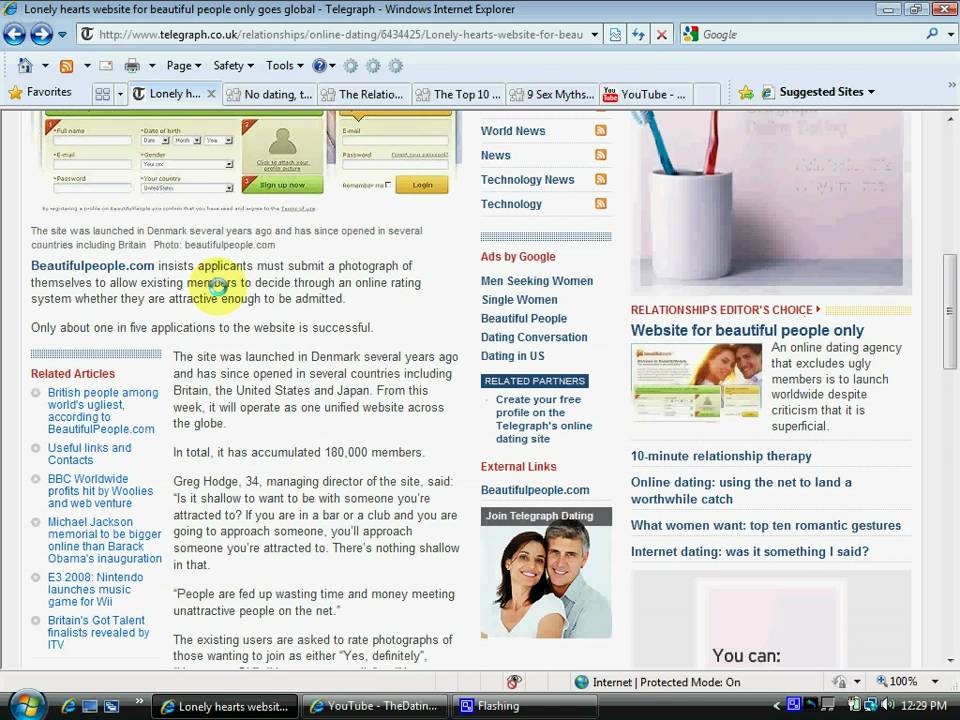Image resolution: width=960 pixels, height=720 pixels.
Task: Switch to the 9 Sex Myths tab
Action: [553, 94]
